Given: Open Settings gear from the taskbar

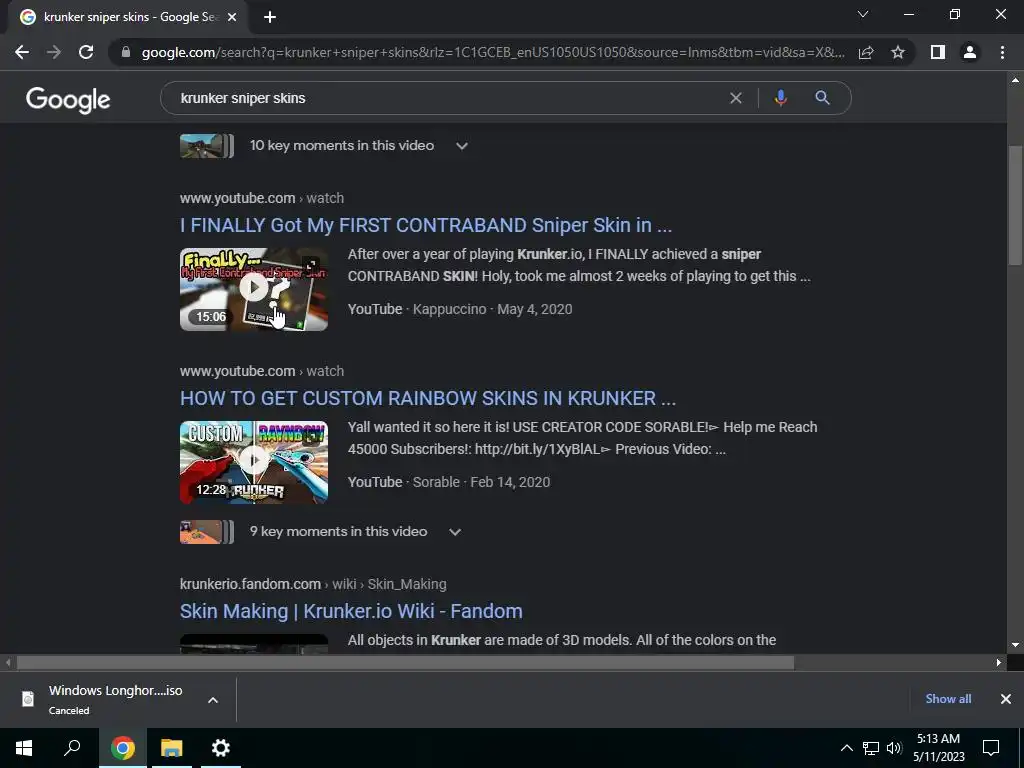Looking at the screenshot, I should point(221,748).
